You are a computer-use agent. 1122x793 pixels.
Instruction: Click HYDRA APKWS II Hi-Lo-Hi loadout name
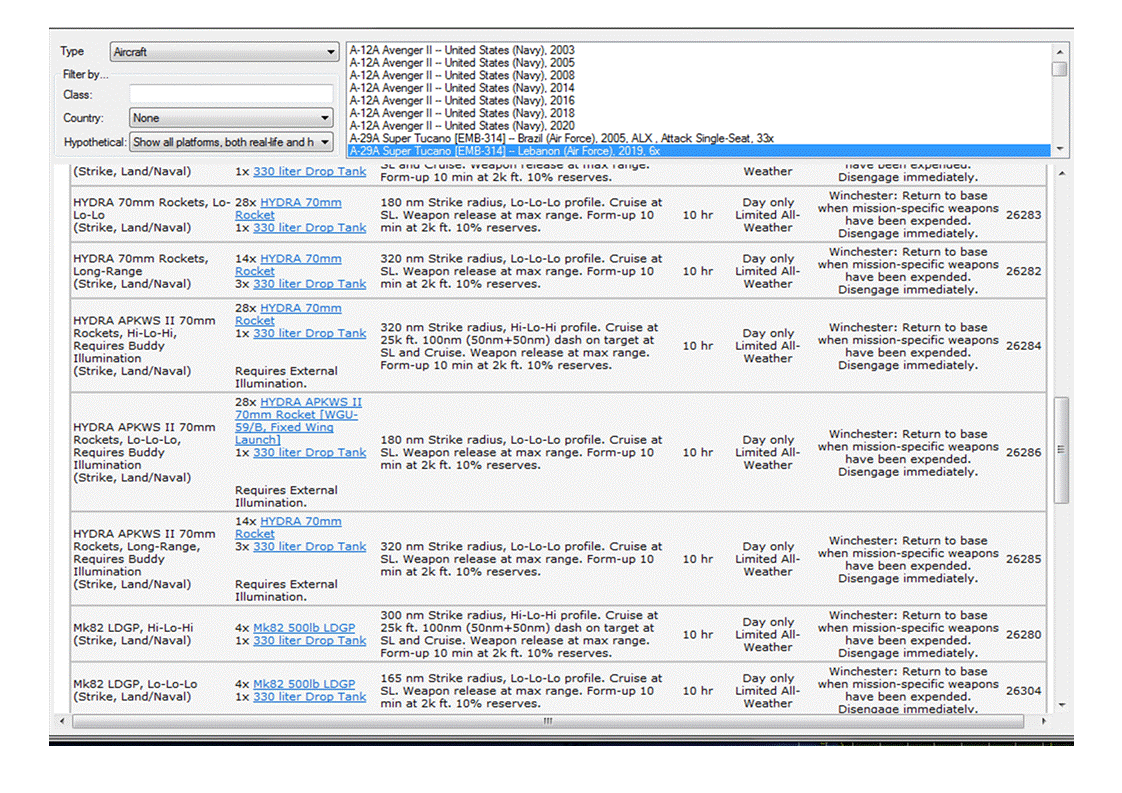tap(144, 346)
